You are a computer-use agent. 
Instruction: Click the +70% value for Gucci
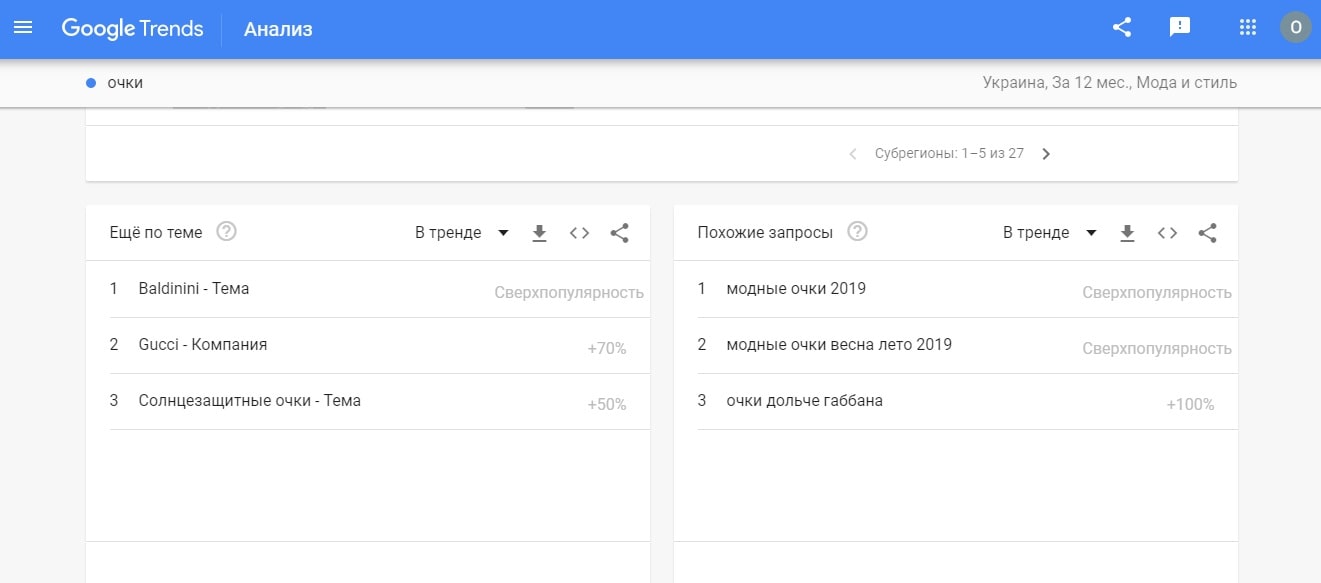pos(607,349)
